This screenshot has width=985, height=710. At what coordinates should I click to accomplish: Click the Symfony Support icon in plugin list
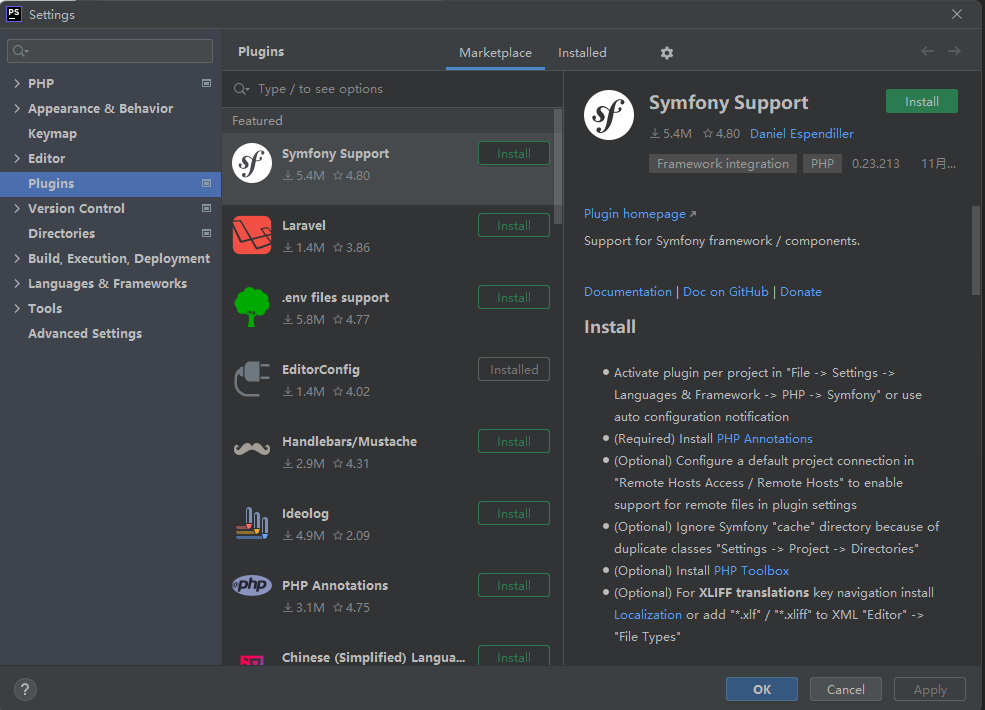[x=252, y=163]
